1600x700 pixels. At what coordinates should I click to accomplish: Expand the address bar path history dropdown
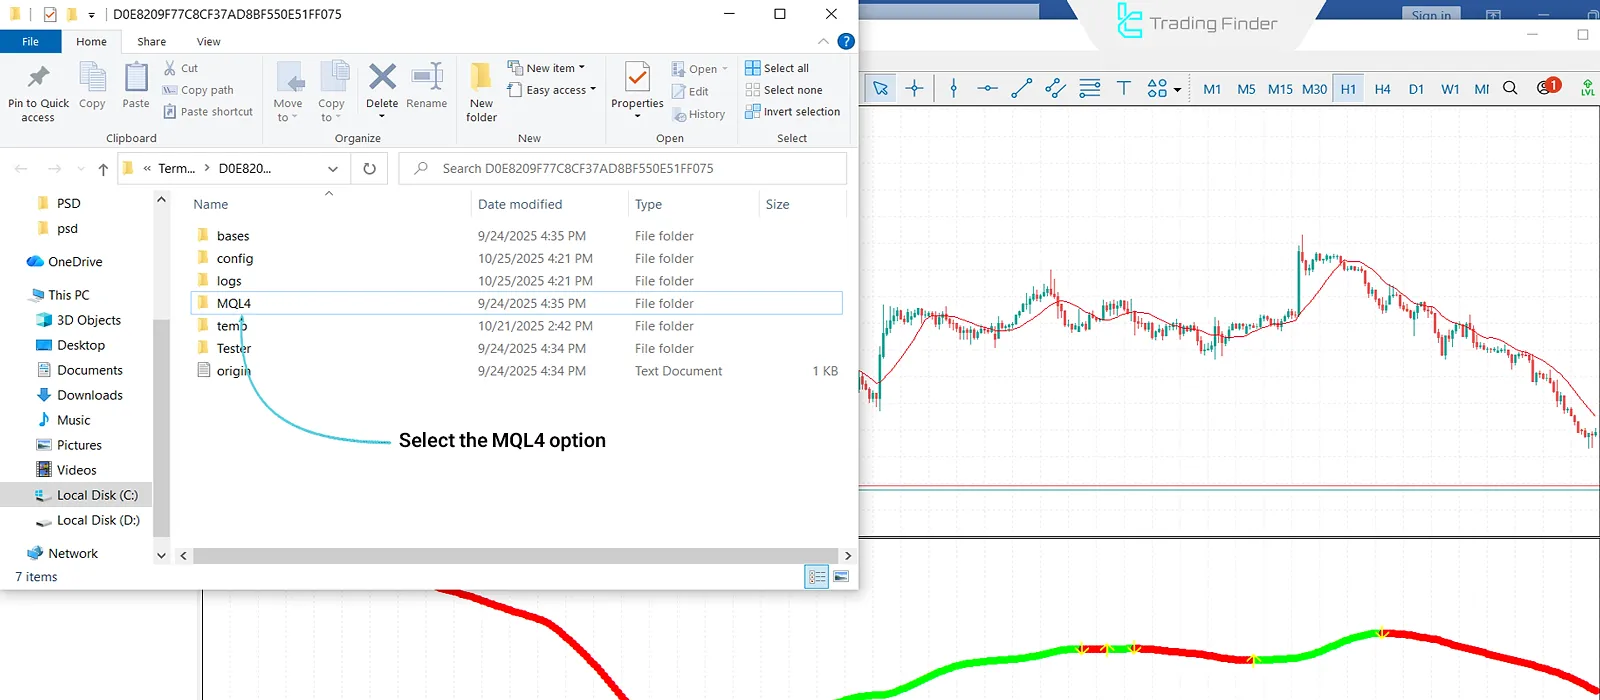tap(332, 169)
